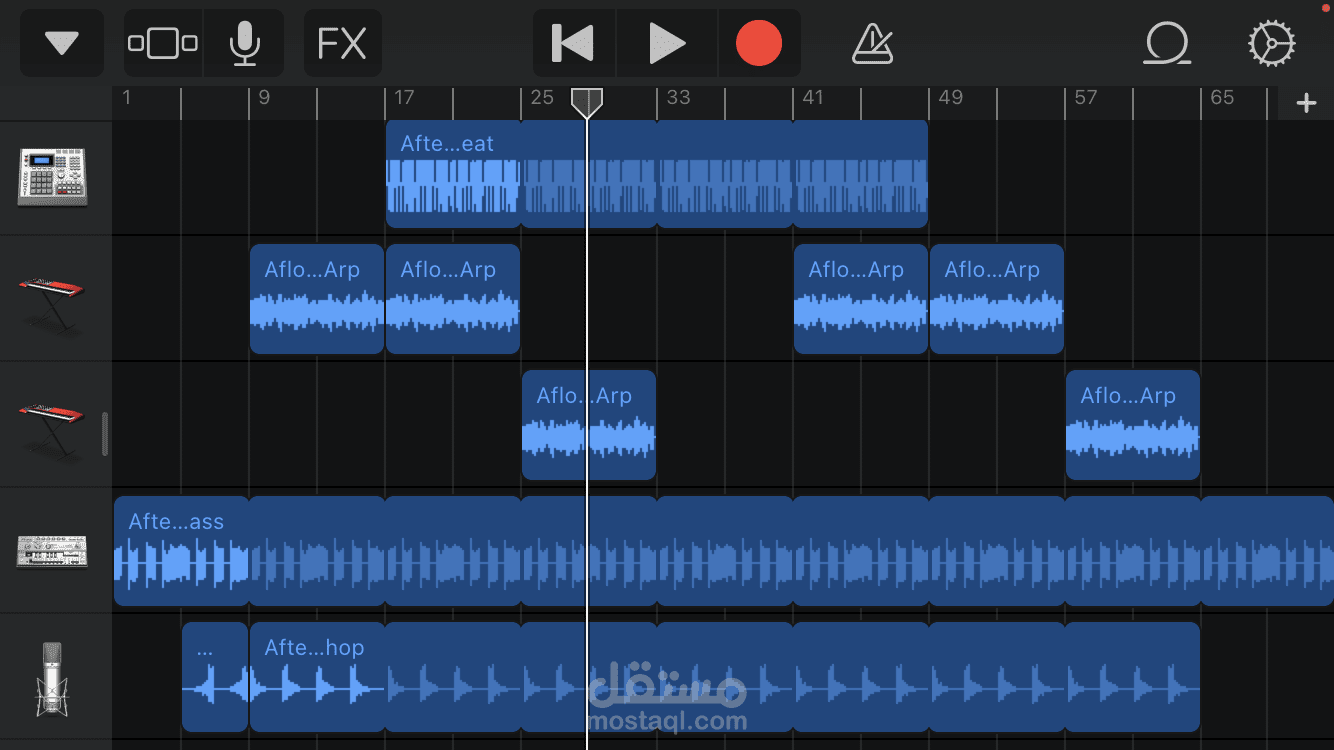1334x750 pixels.
Task: Select the Aflo...Arp region starting at bar 49
Action: pos(997,299)
